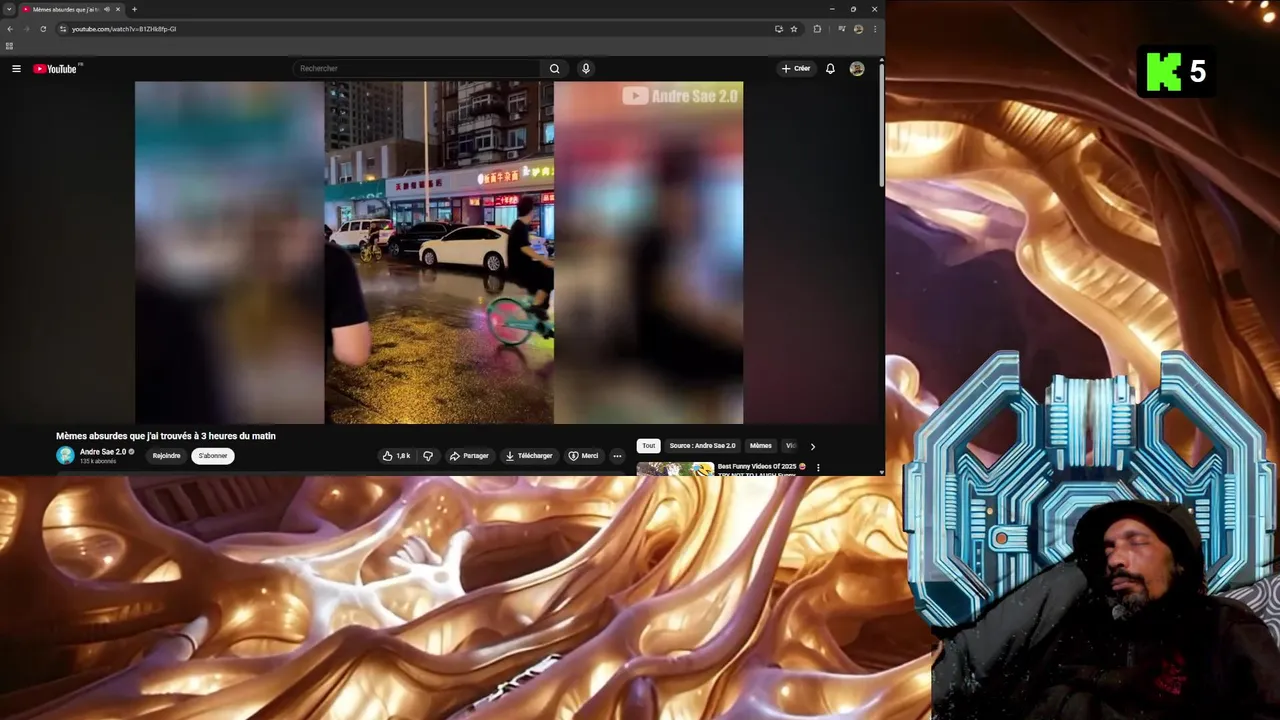
Task: Open the YouTube hamburger guide menu
Action: 16,69
